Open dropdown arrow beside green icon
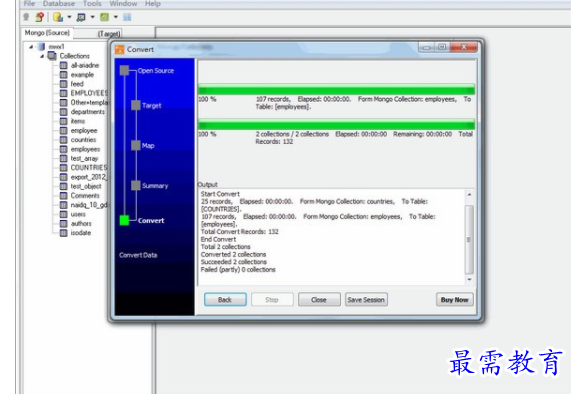The height and width of the screenshot is (394, 571). tap(116, 17)
